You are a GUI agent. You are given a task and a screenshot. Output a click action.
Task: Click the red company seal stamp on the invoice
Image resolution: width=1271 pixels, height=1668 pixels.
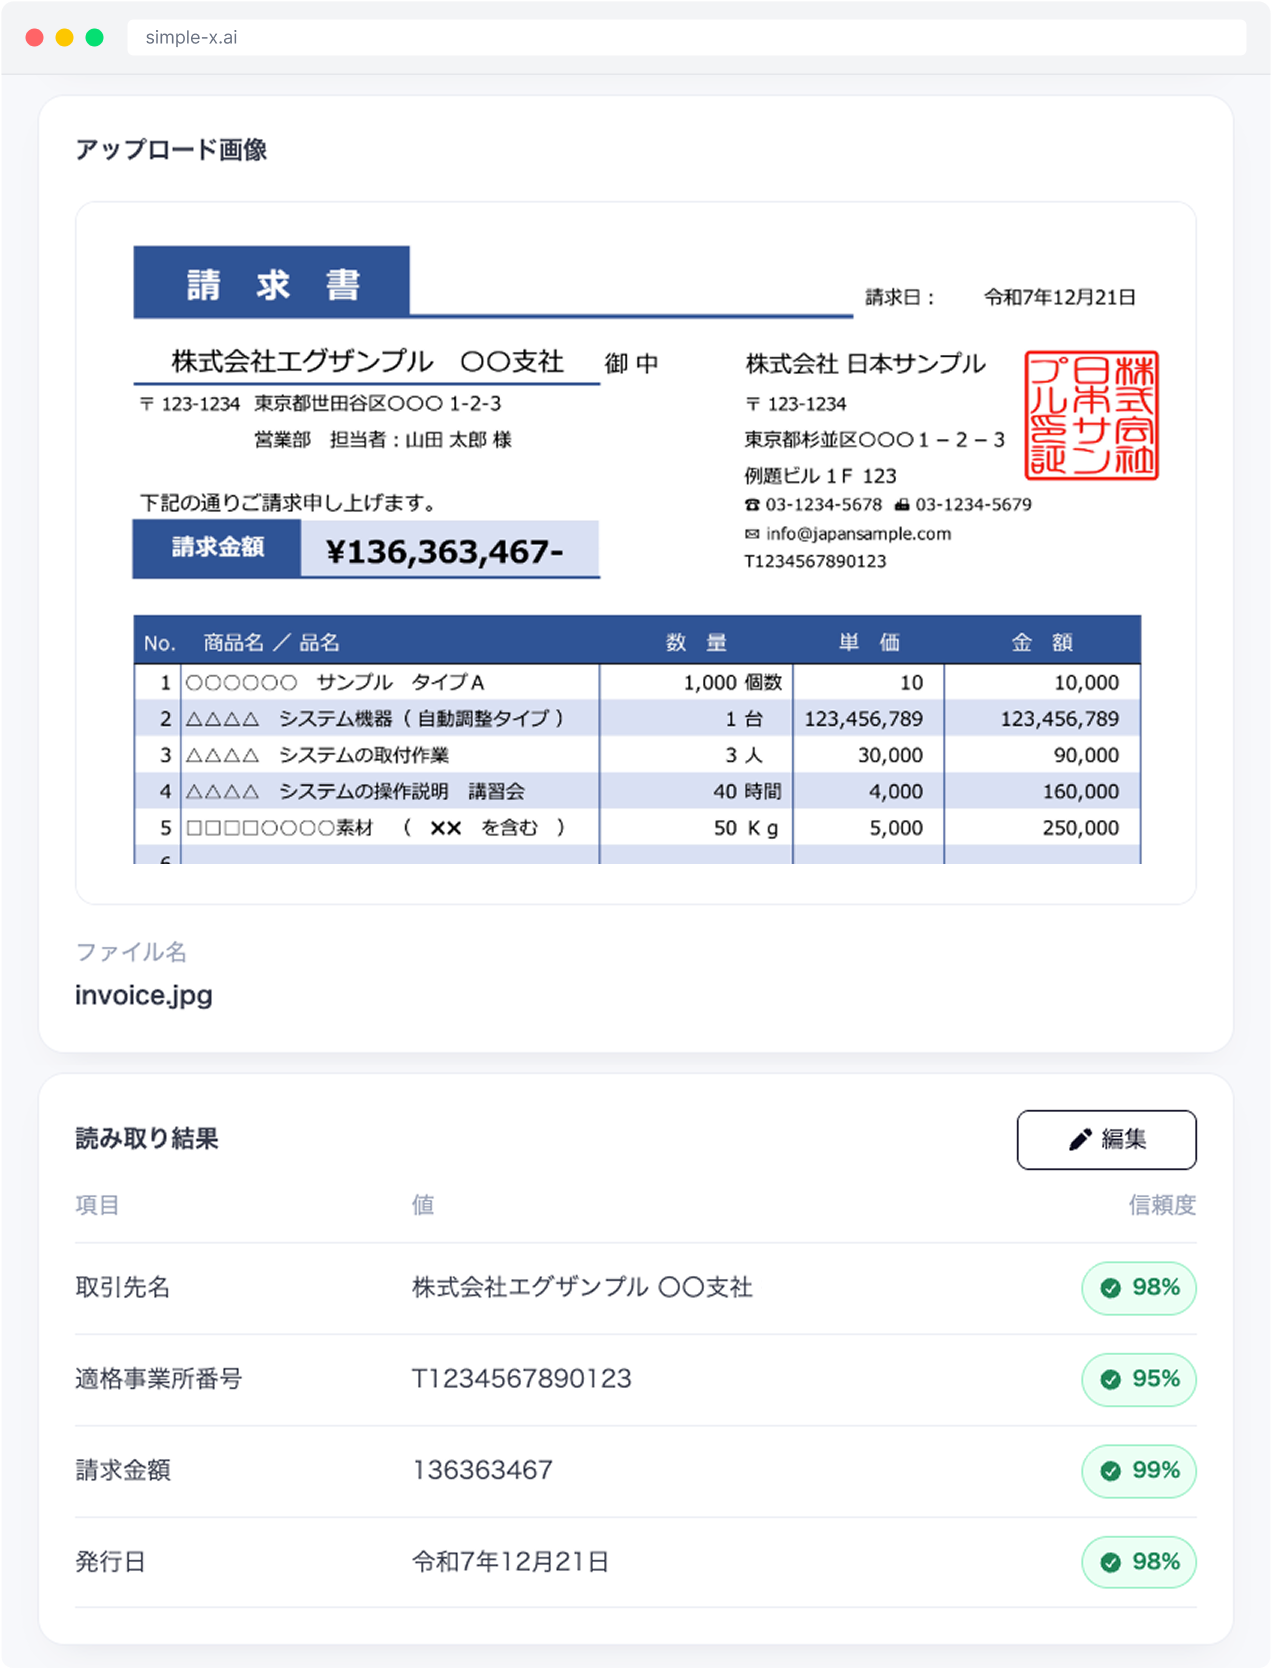[x=1091, y=415]
